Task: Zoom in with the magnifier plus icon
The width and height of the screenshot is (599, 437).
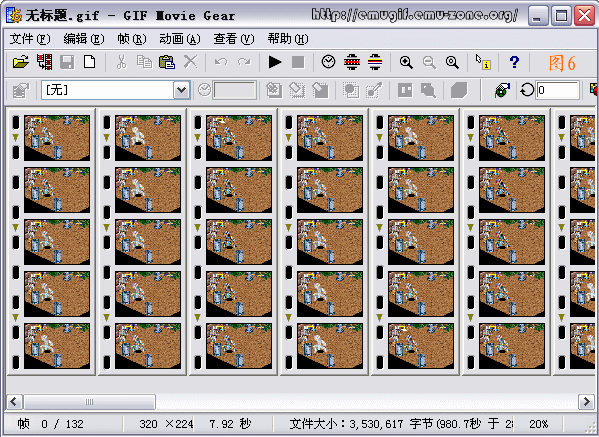Action: 406,62
